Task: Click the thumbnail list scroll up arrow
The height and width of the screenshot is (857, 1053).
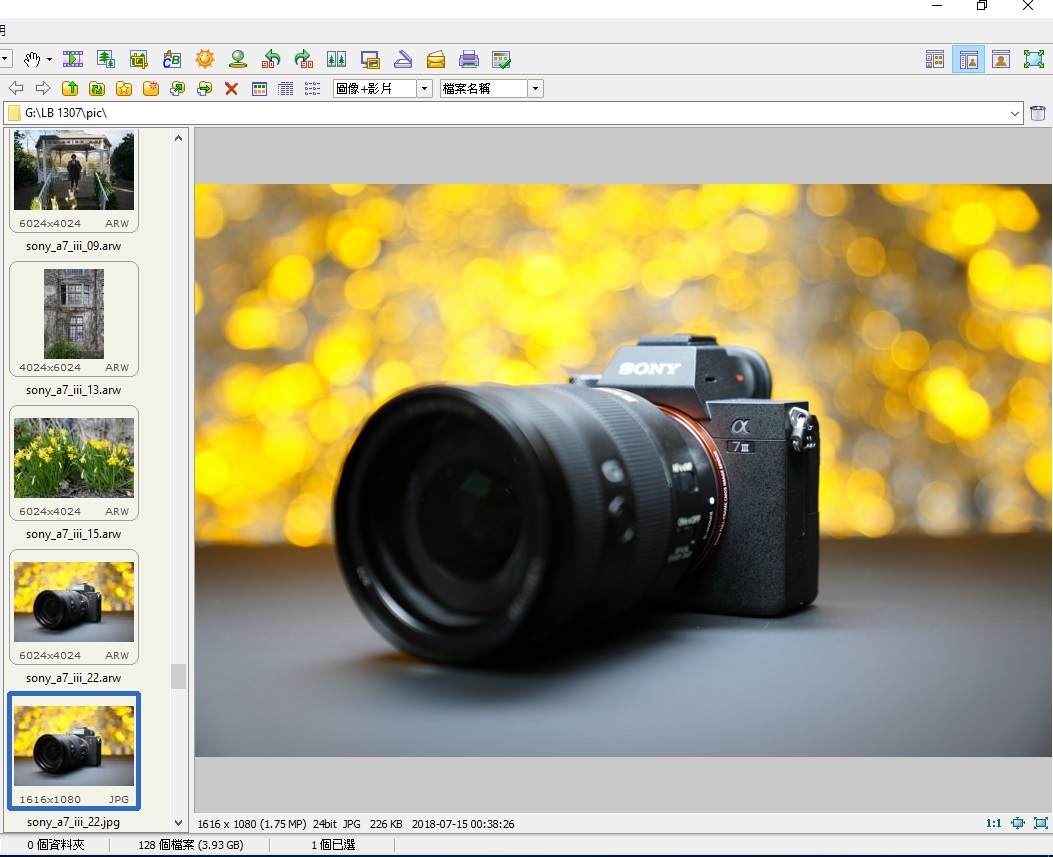Action: click(178, 138)
